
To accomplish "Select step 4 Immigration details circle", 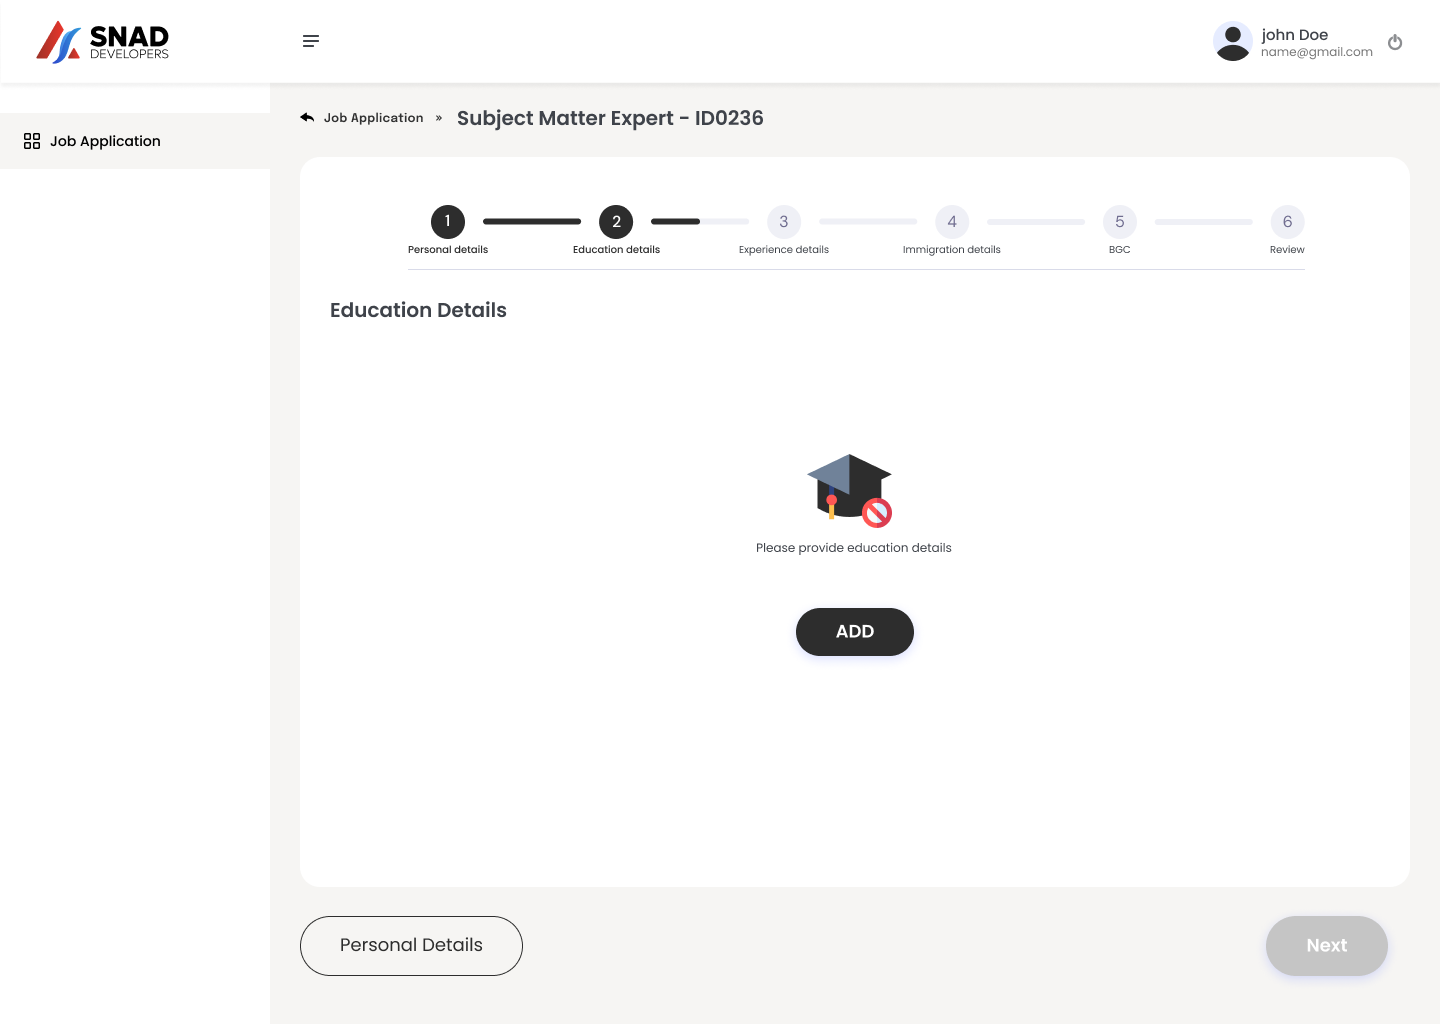I will [952, 222].
